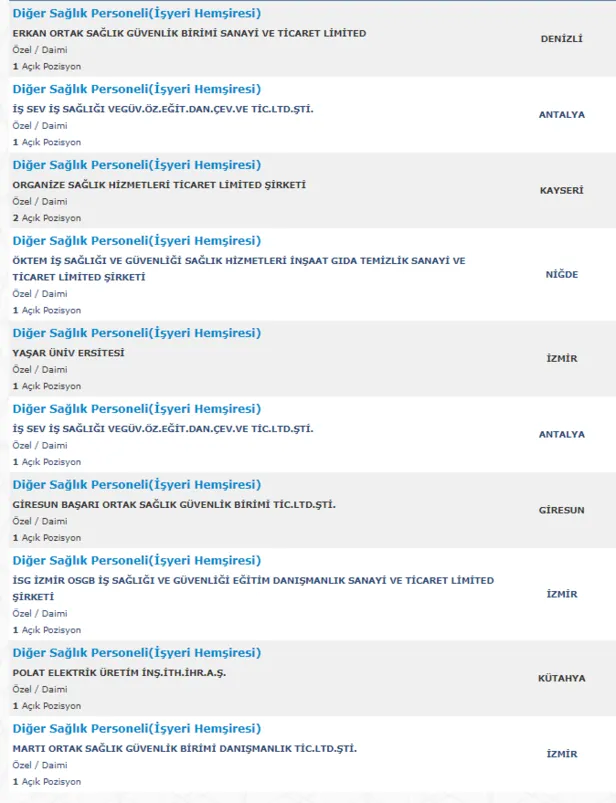Viewport: 616px width, 803px height.
Task: Open the job title above MARTI ORTAK SAĞLIK
Action: coord(136,729)
